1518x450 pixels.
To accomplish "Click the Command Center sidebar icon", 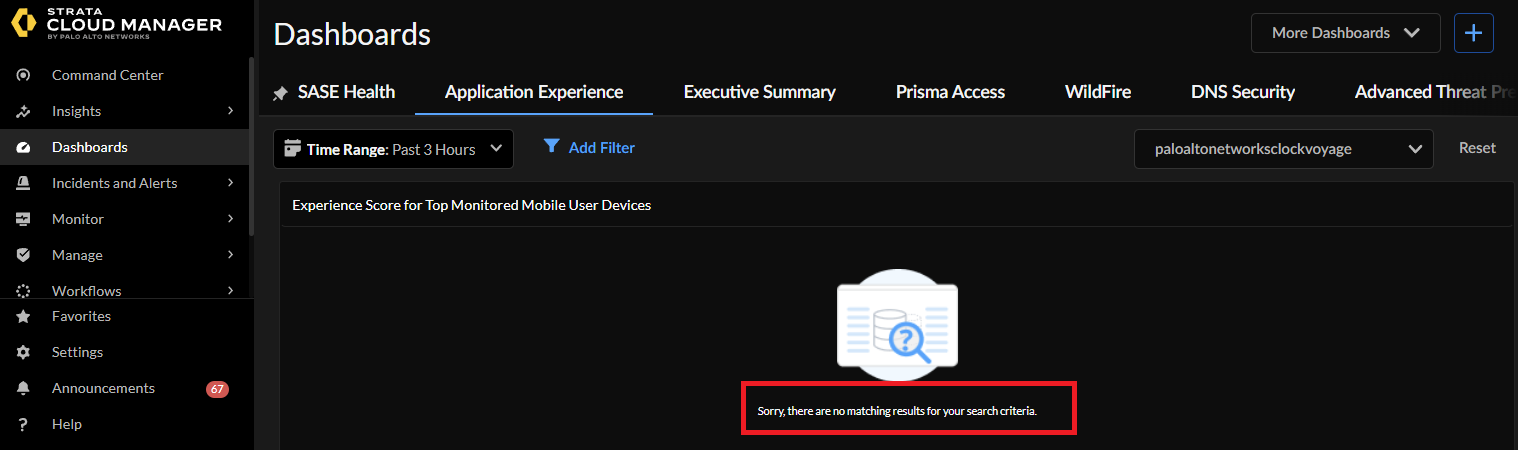I will [x=23, y=75].
